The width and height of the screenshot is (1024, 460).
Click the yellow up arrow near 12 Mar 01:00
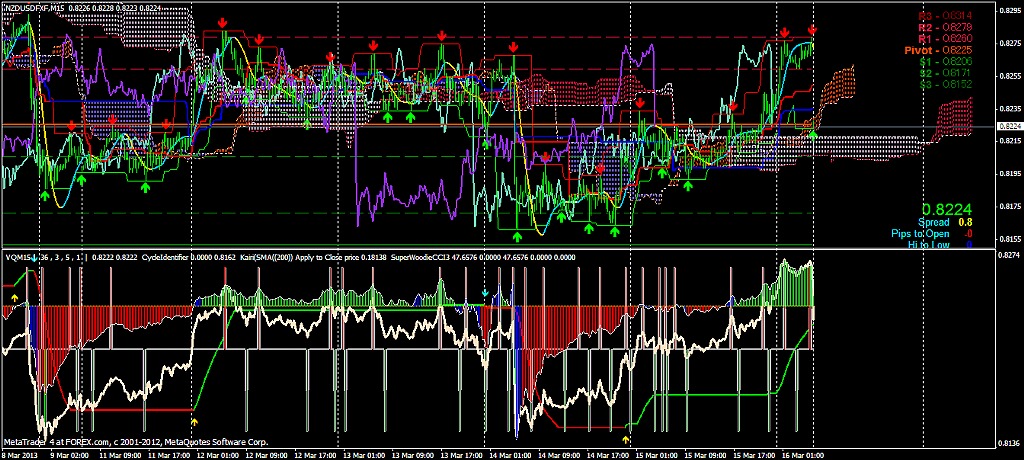click(x=194, y=423)
